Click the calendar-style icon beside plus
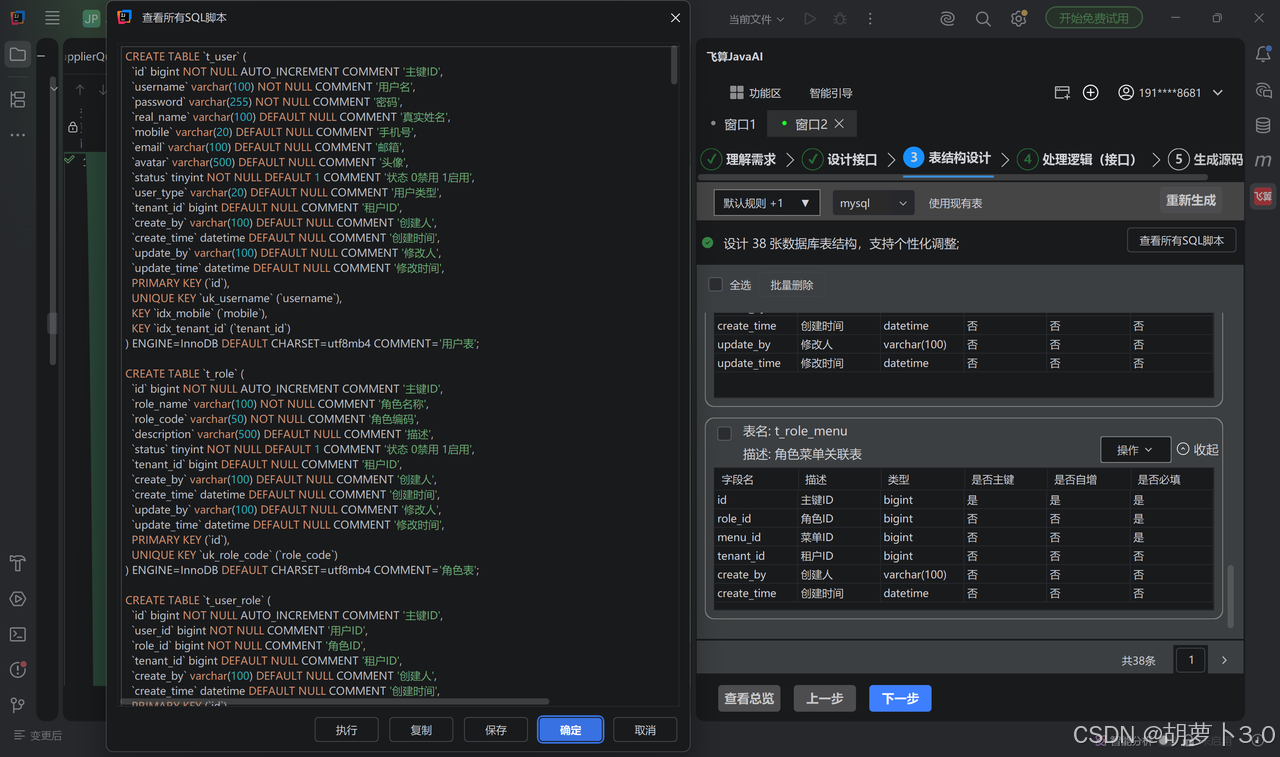 point(1062,92)
